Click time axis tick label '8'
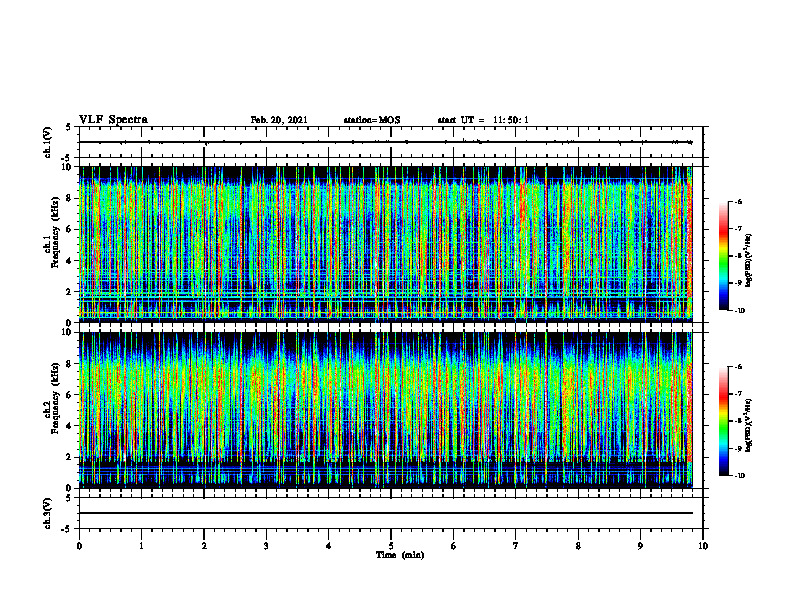Image resolution: width=792 pixels, height=612 pixels. click(x=578, y=546)
